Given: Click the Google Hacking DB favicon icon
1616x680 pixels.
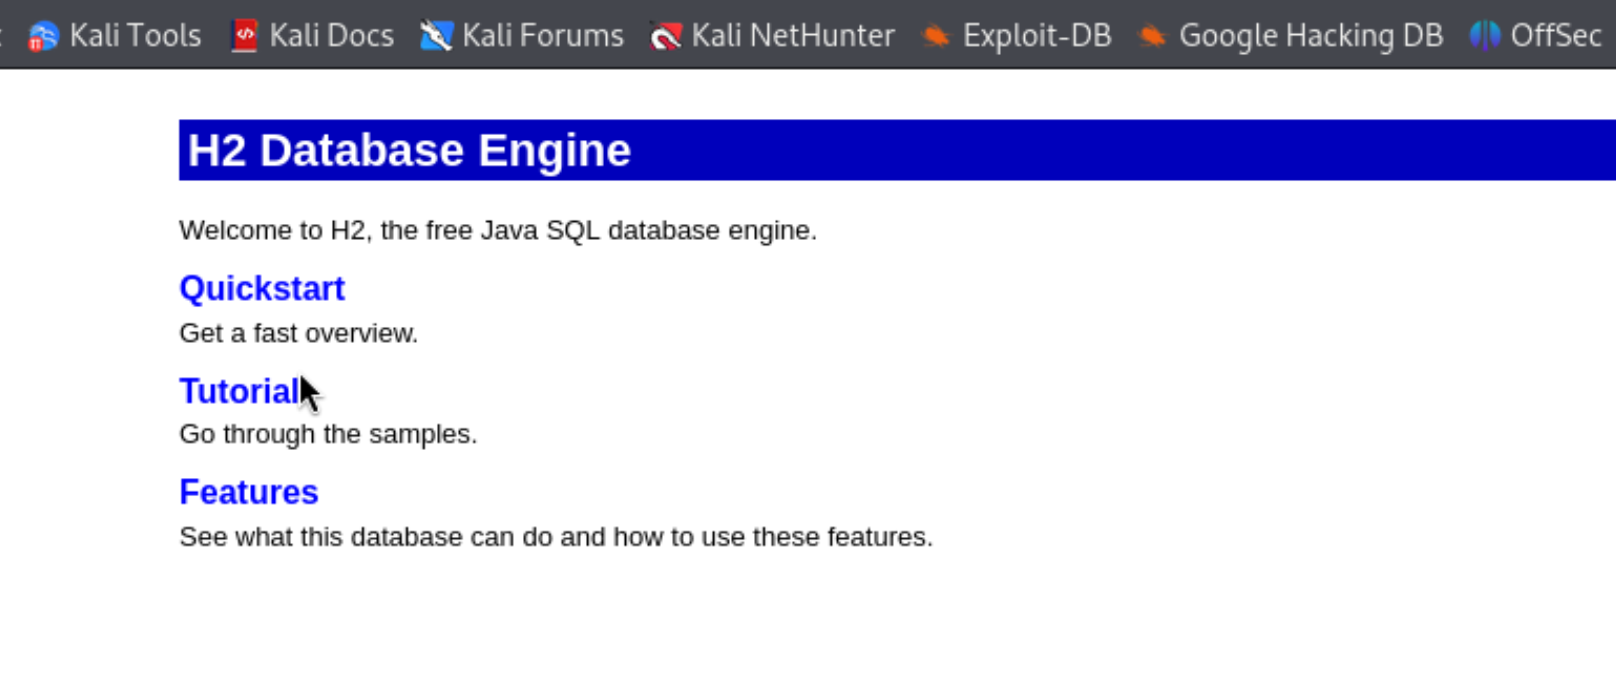Looking at the screenshot, I should tap(1152, 37).
